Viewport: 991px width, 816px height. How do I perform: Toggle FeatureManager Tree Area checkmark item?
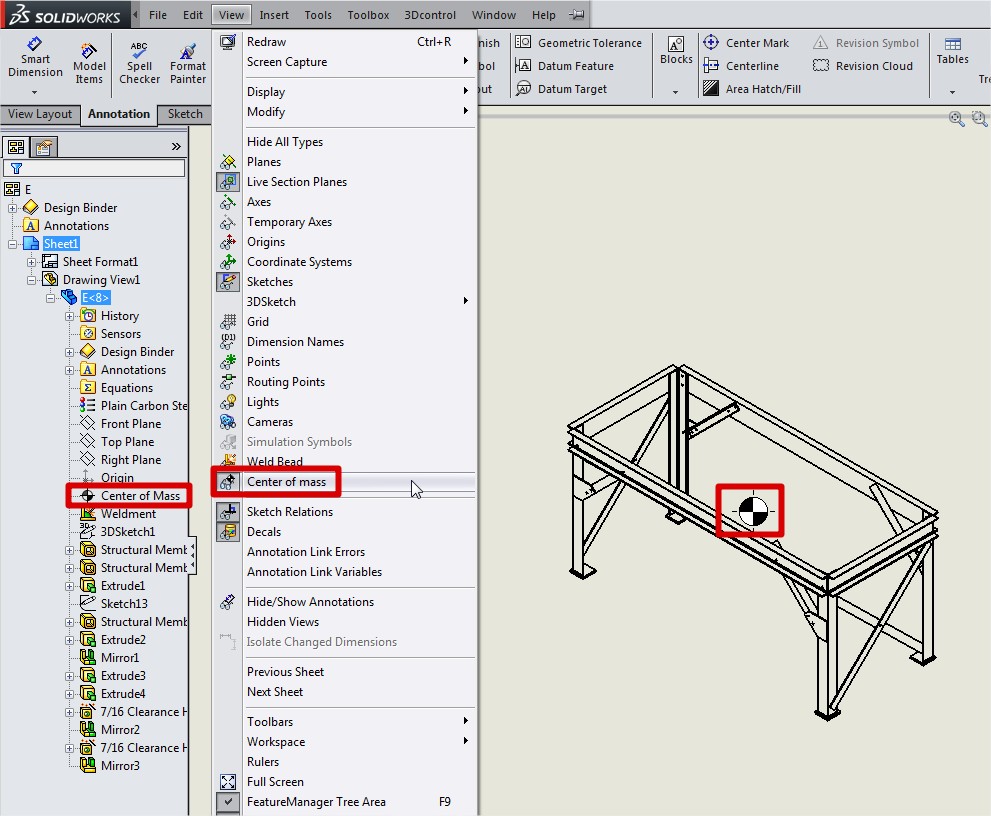(316, 802)
